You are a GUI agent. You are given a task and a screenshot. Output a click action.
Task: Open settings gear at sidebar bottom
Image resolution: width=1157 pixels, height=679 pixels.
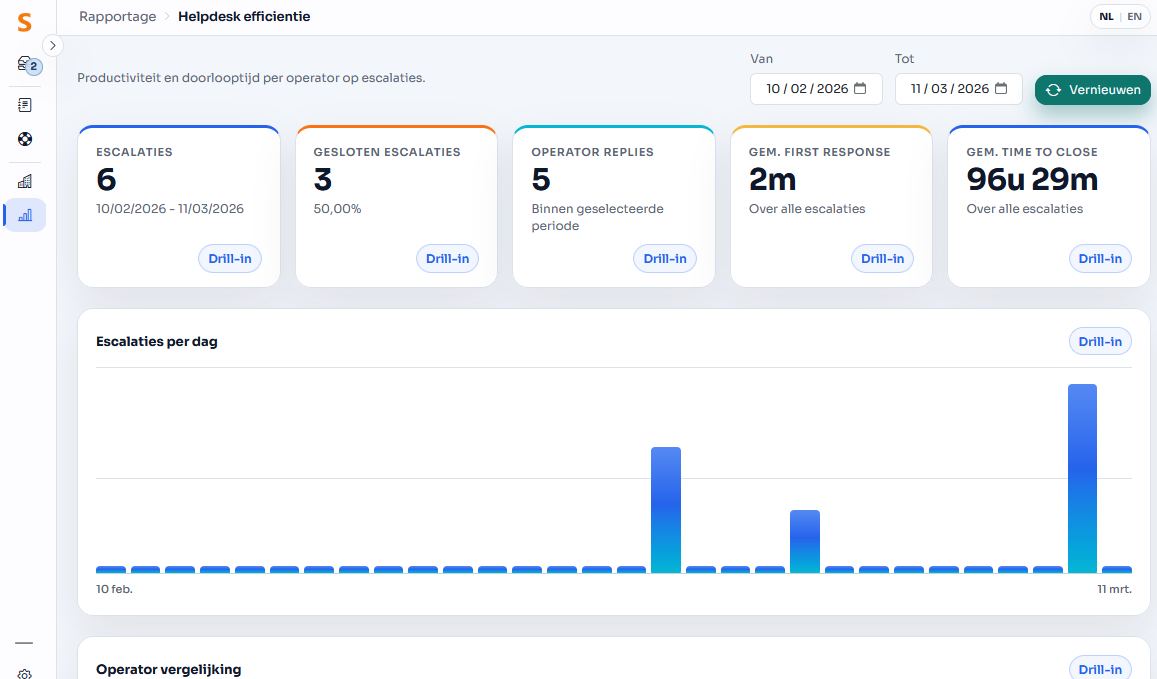tap(25, 674)
